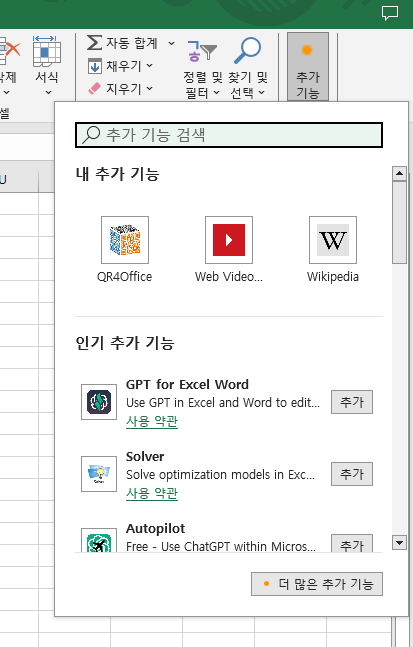This screenshot has height=647, width=413.
Task: Click the scrollbar up arrow in add-ins panel
Action: point(399,174)
